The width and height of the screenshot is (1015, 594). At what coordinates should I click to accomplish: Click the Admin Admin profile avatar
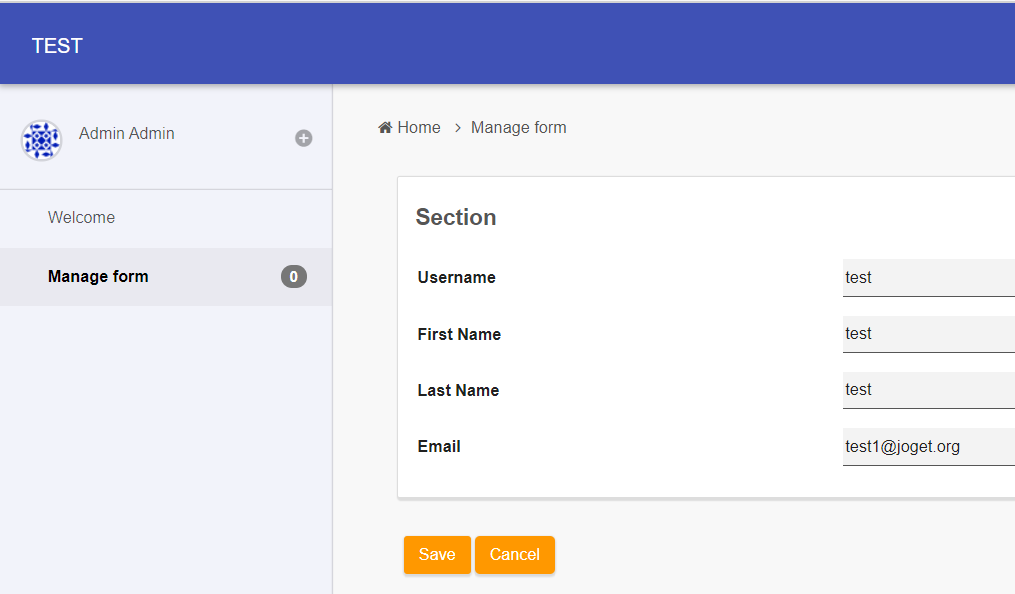pyautogui.click(x=41, y=140)
